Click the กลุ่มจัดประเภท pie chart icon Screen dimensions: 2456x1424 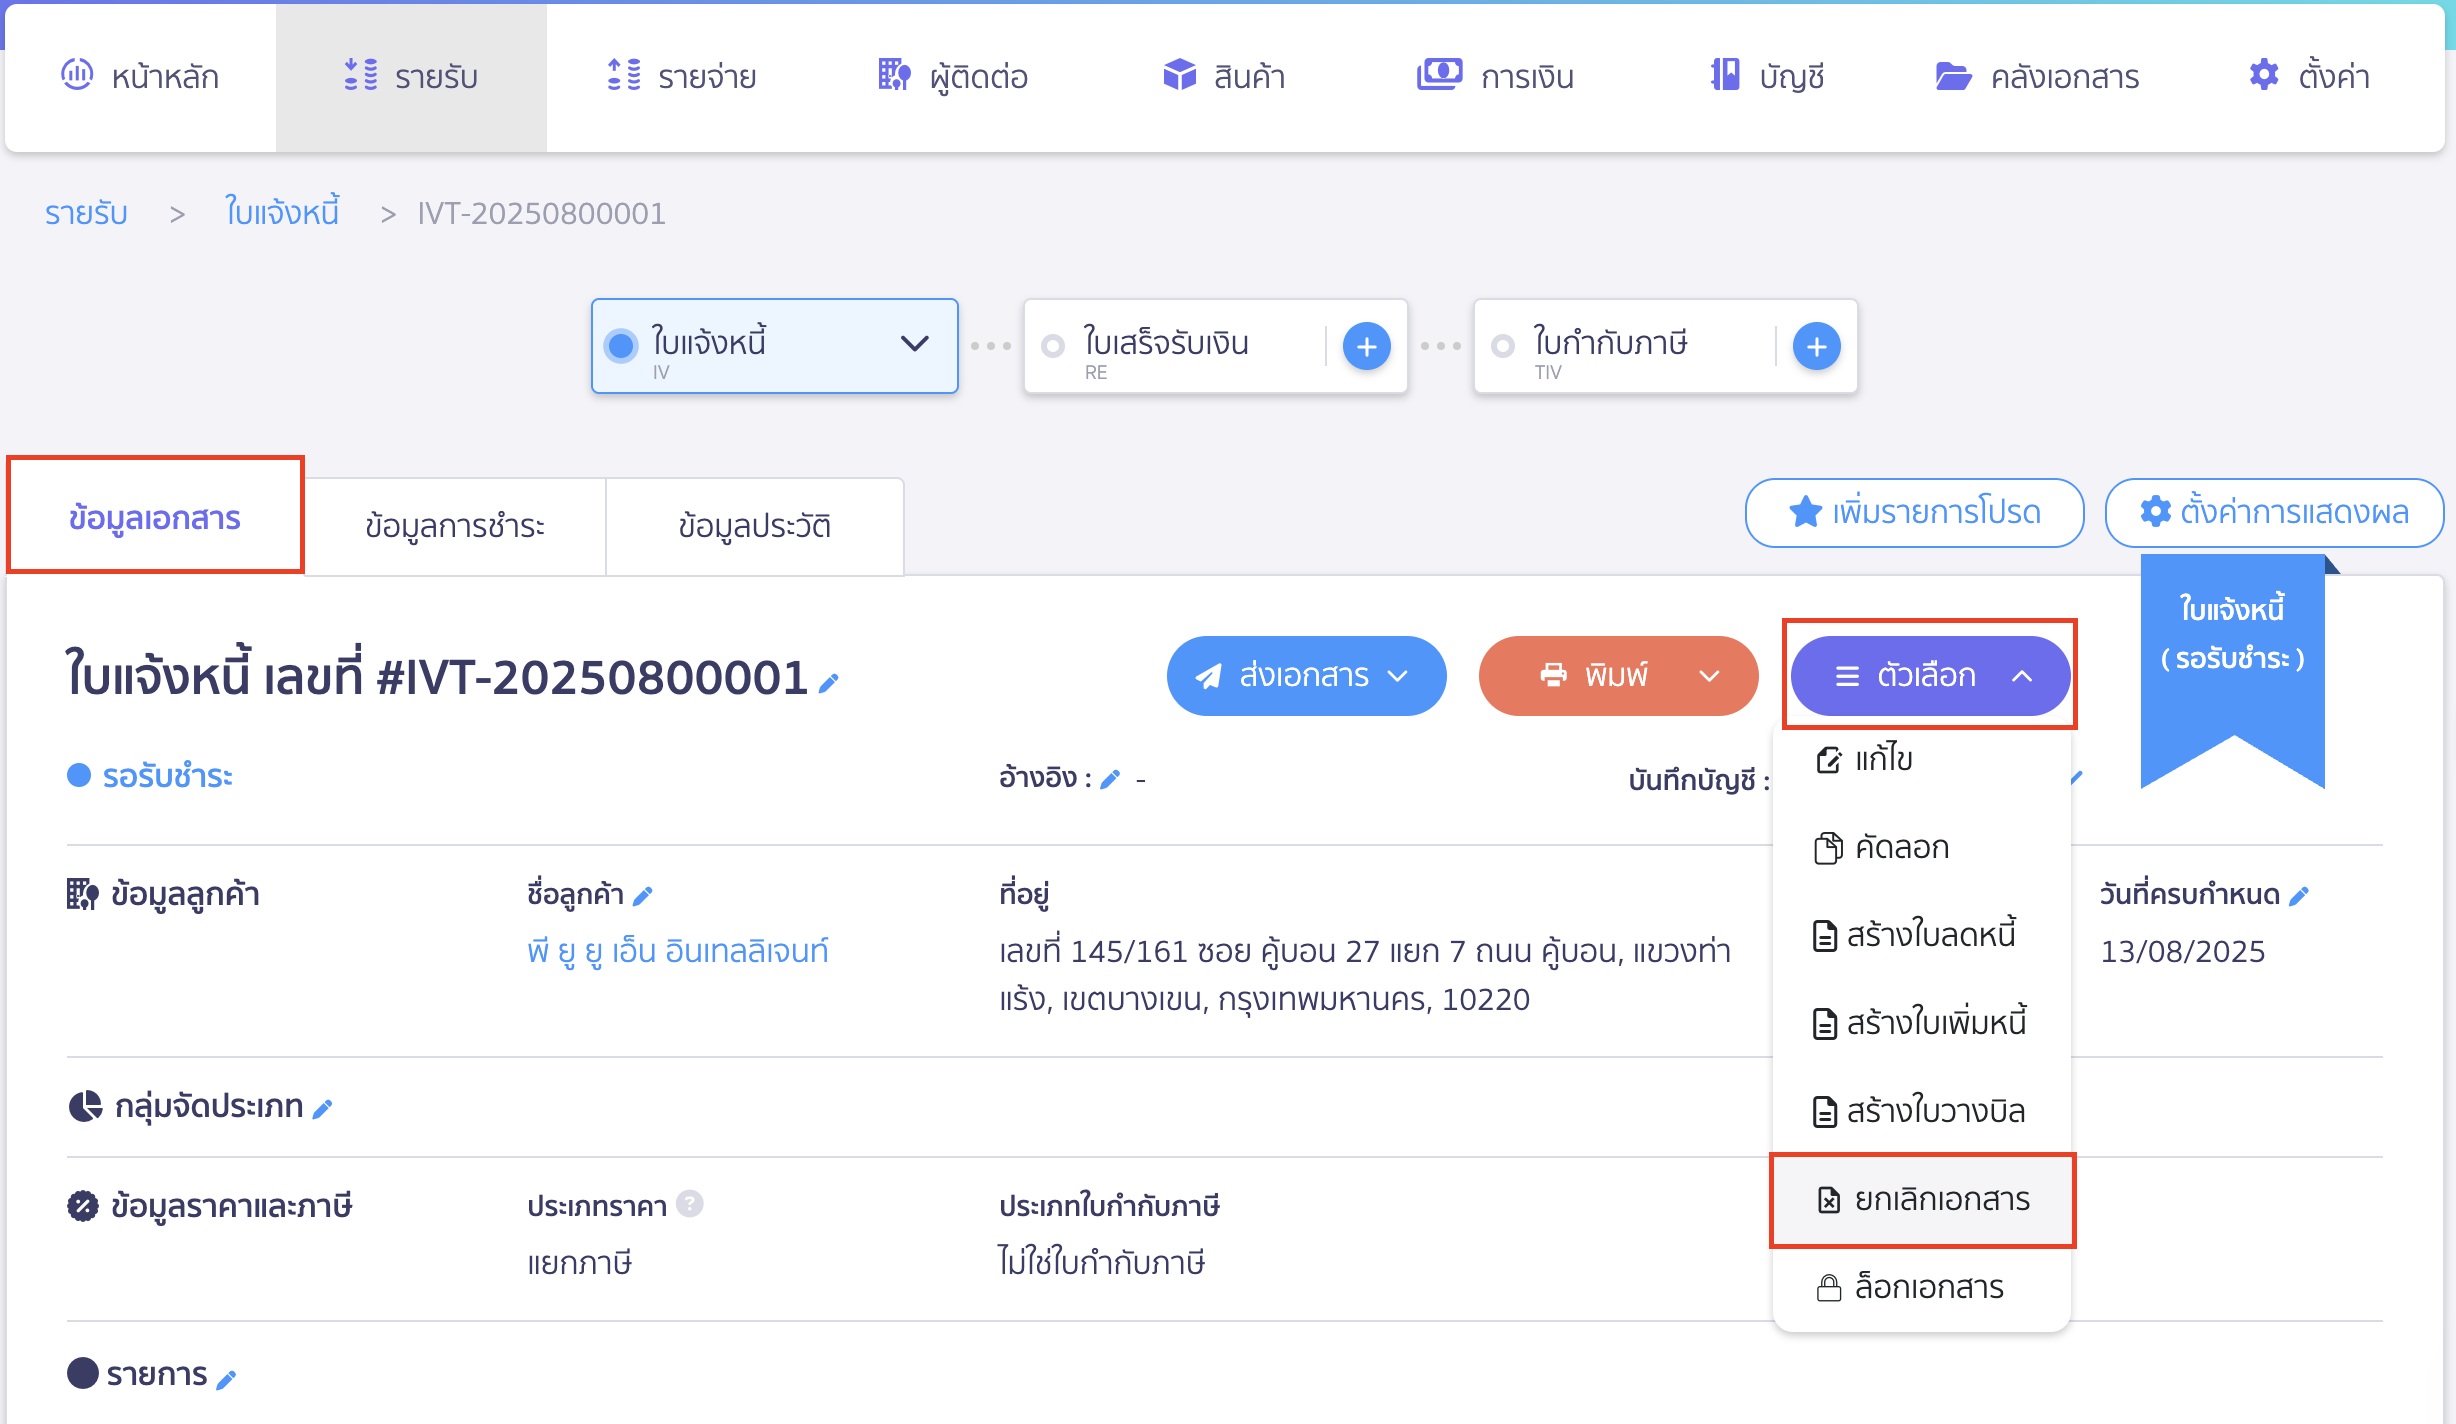point(85,1106)
